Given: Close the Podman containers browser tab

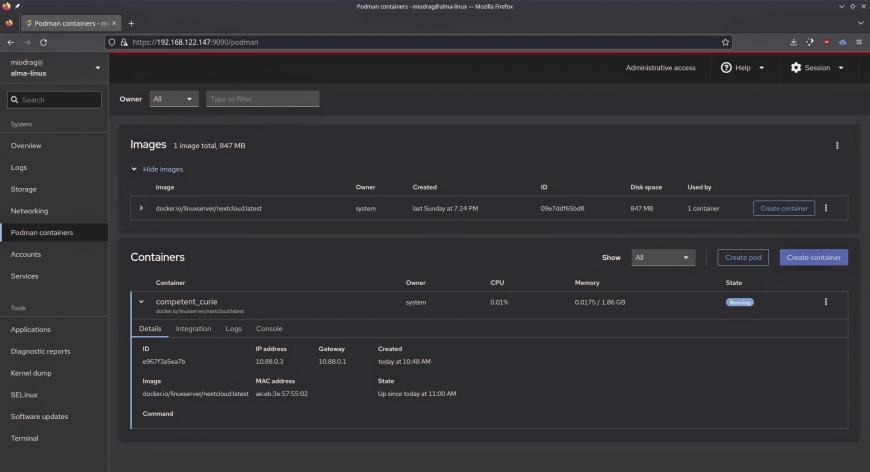Looking at the screenshot, I should pos(114,23).
